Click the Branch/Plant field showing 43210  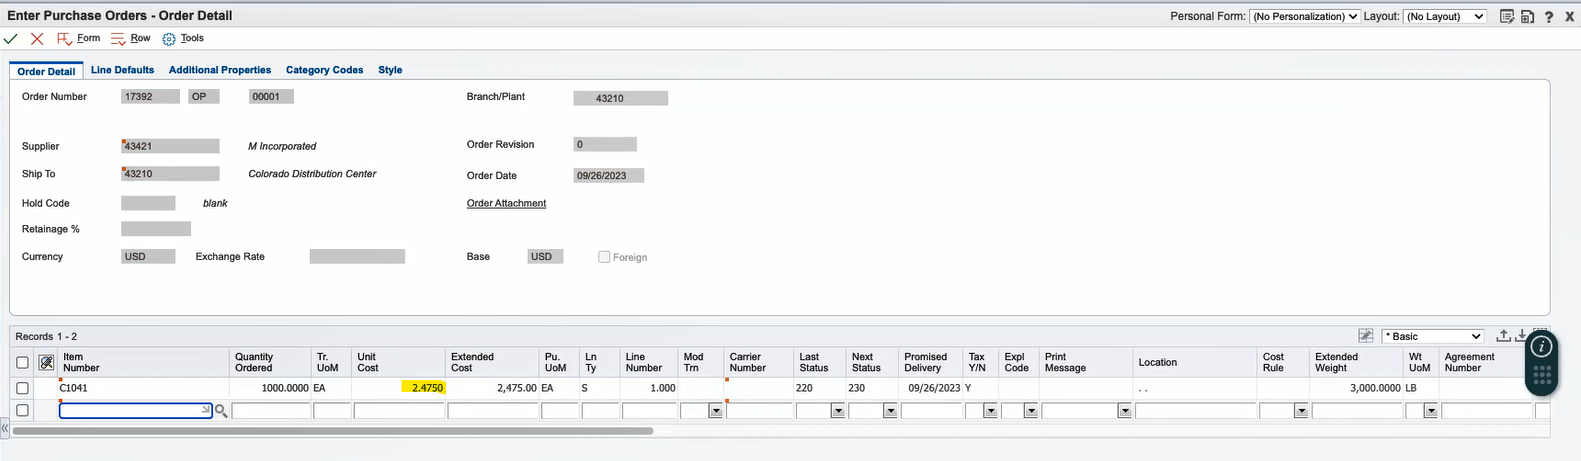620,98
